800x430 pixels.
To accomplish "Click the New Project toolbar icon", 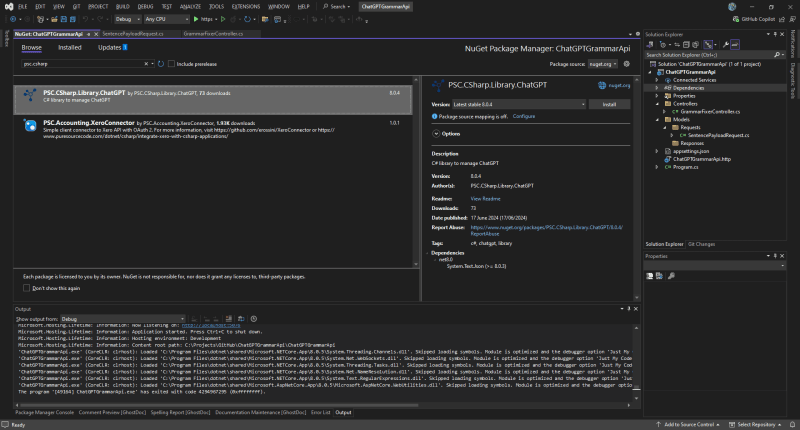I will 40,19.
